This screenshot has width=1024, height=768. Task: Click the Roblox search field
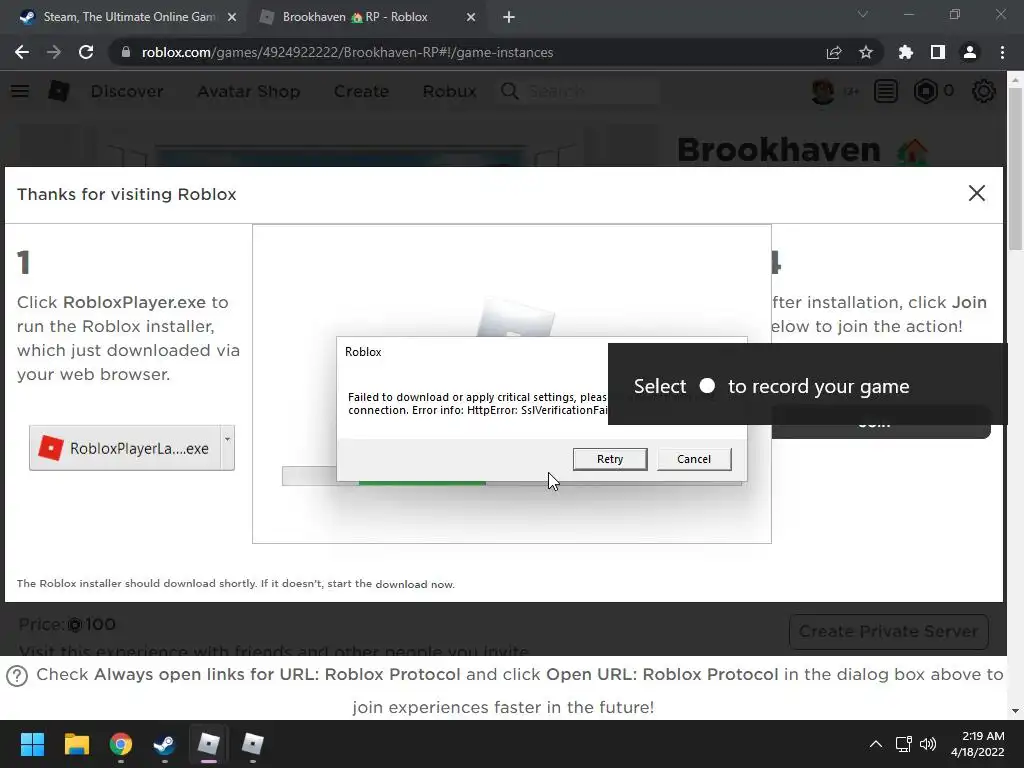(591, 91)
